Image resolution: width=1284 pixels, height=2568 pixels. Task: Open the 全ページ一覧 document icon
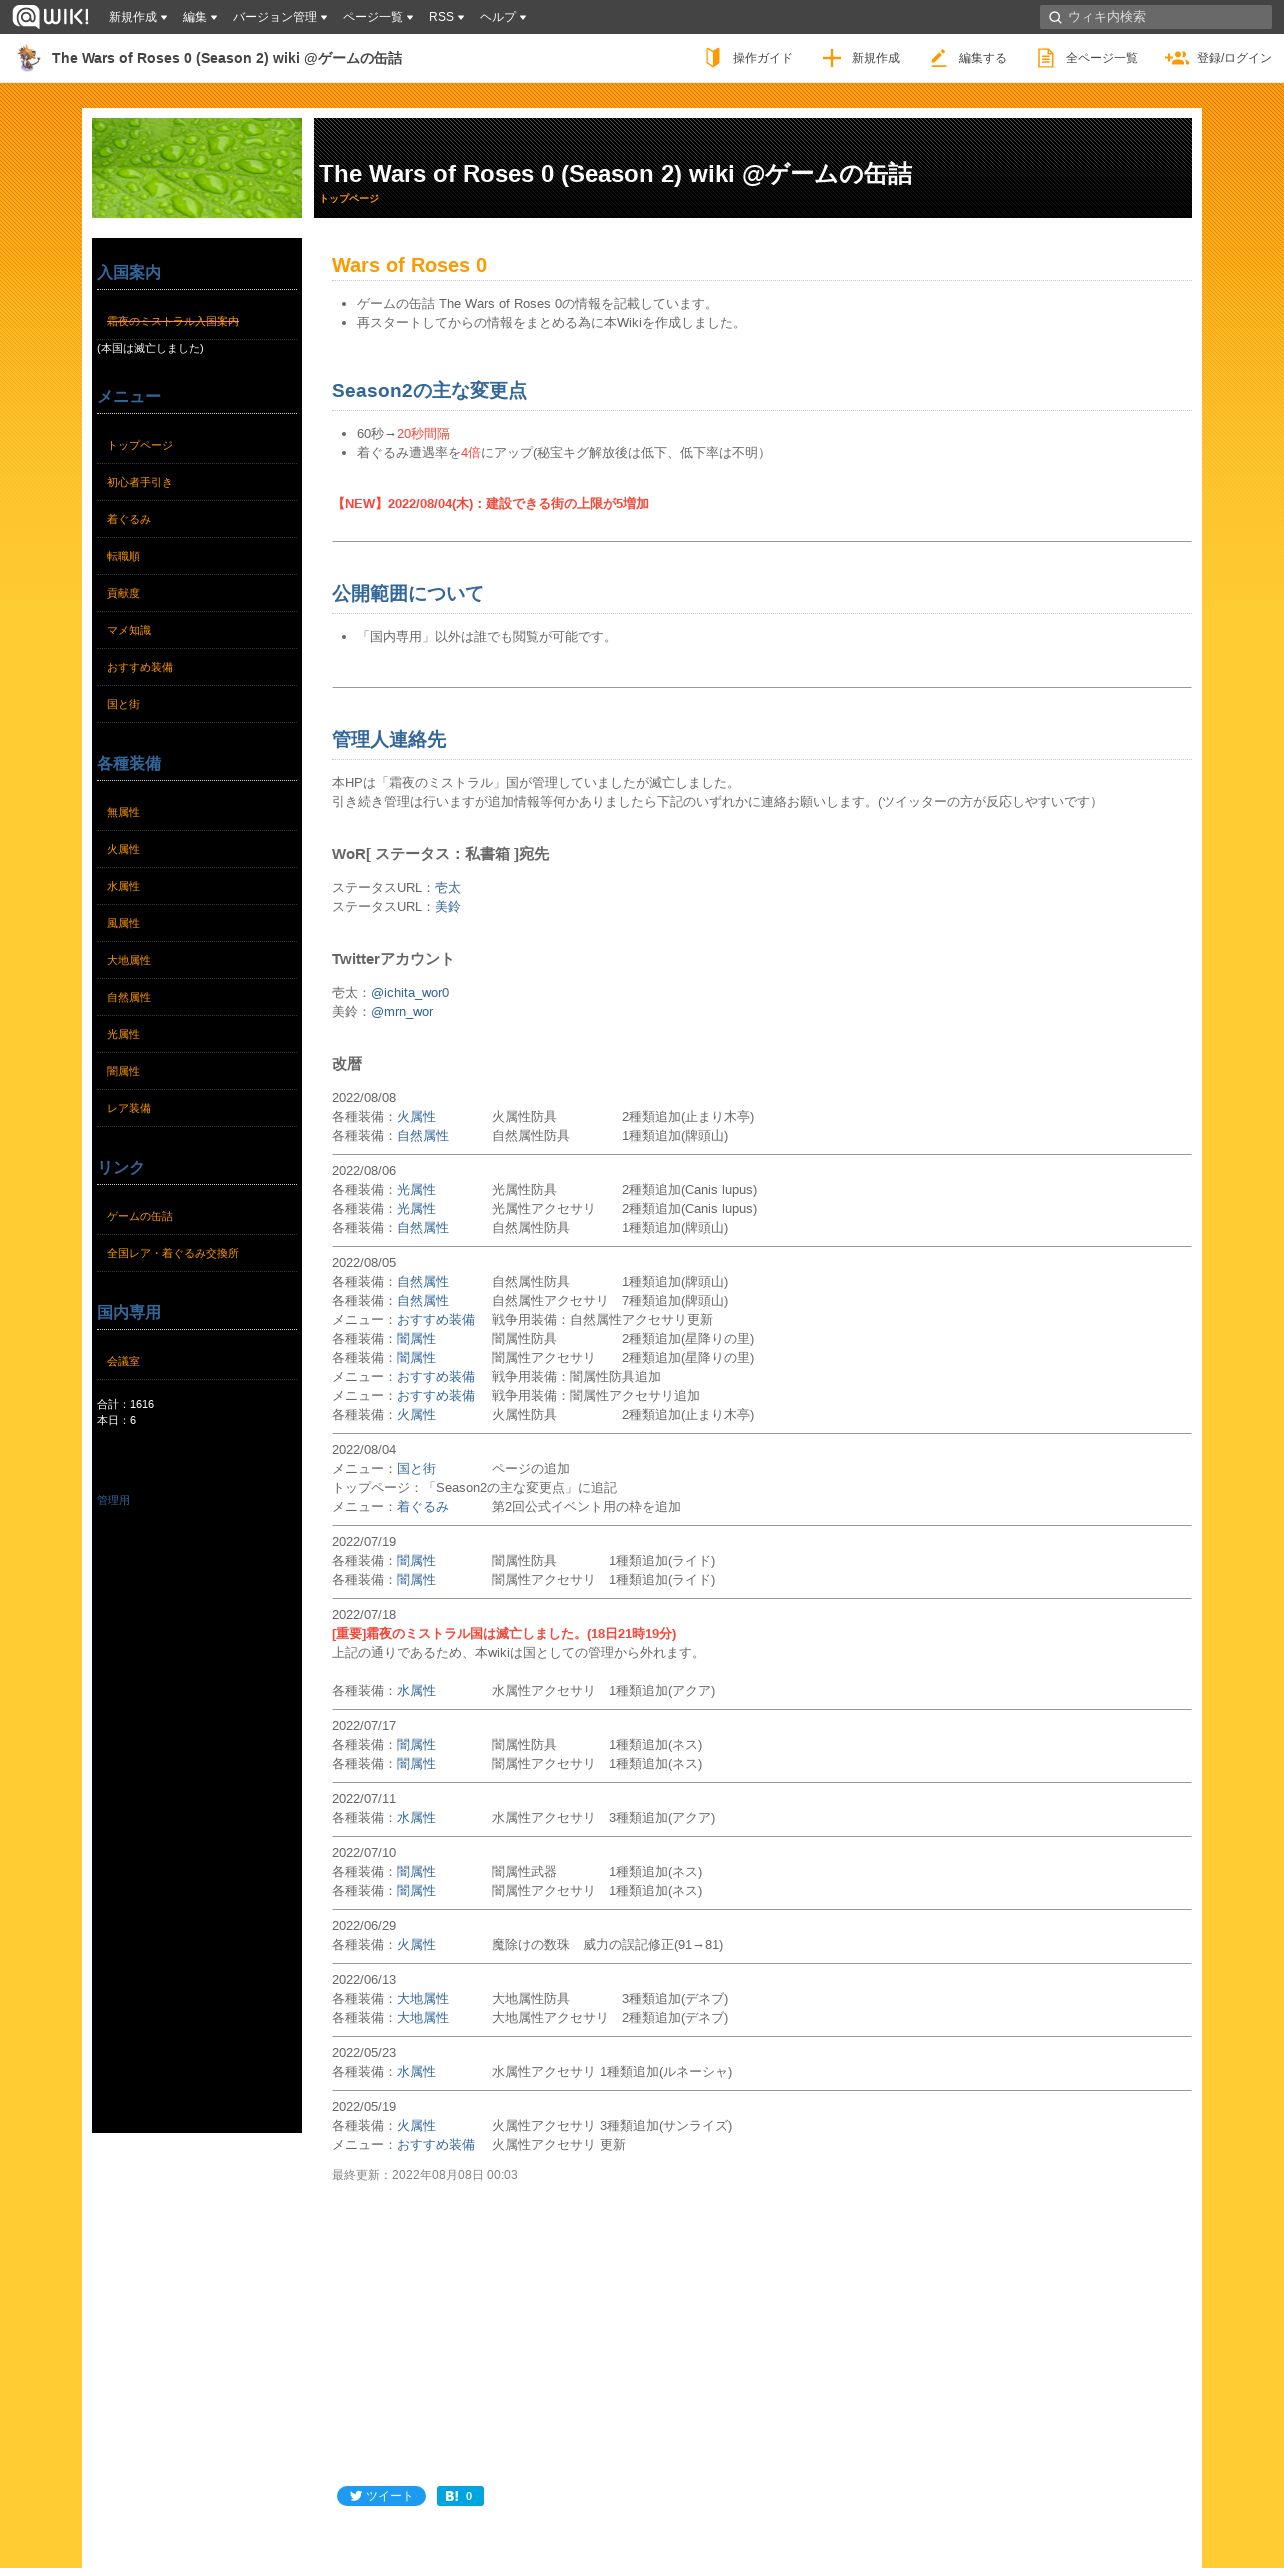1045,58
